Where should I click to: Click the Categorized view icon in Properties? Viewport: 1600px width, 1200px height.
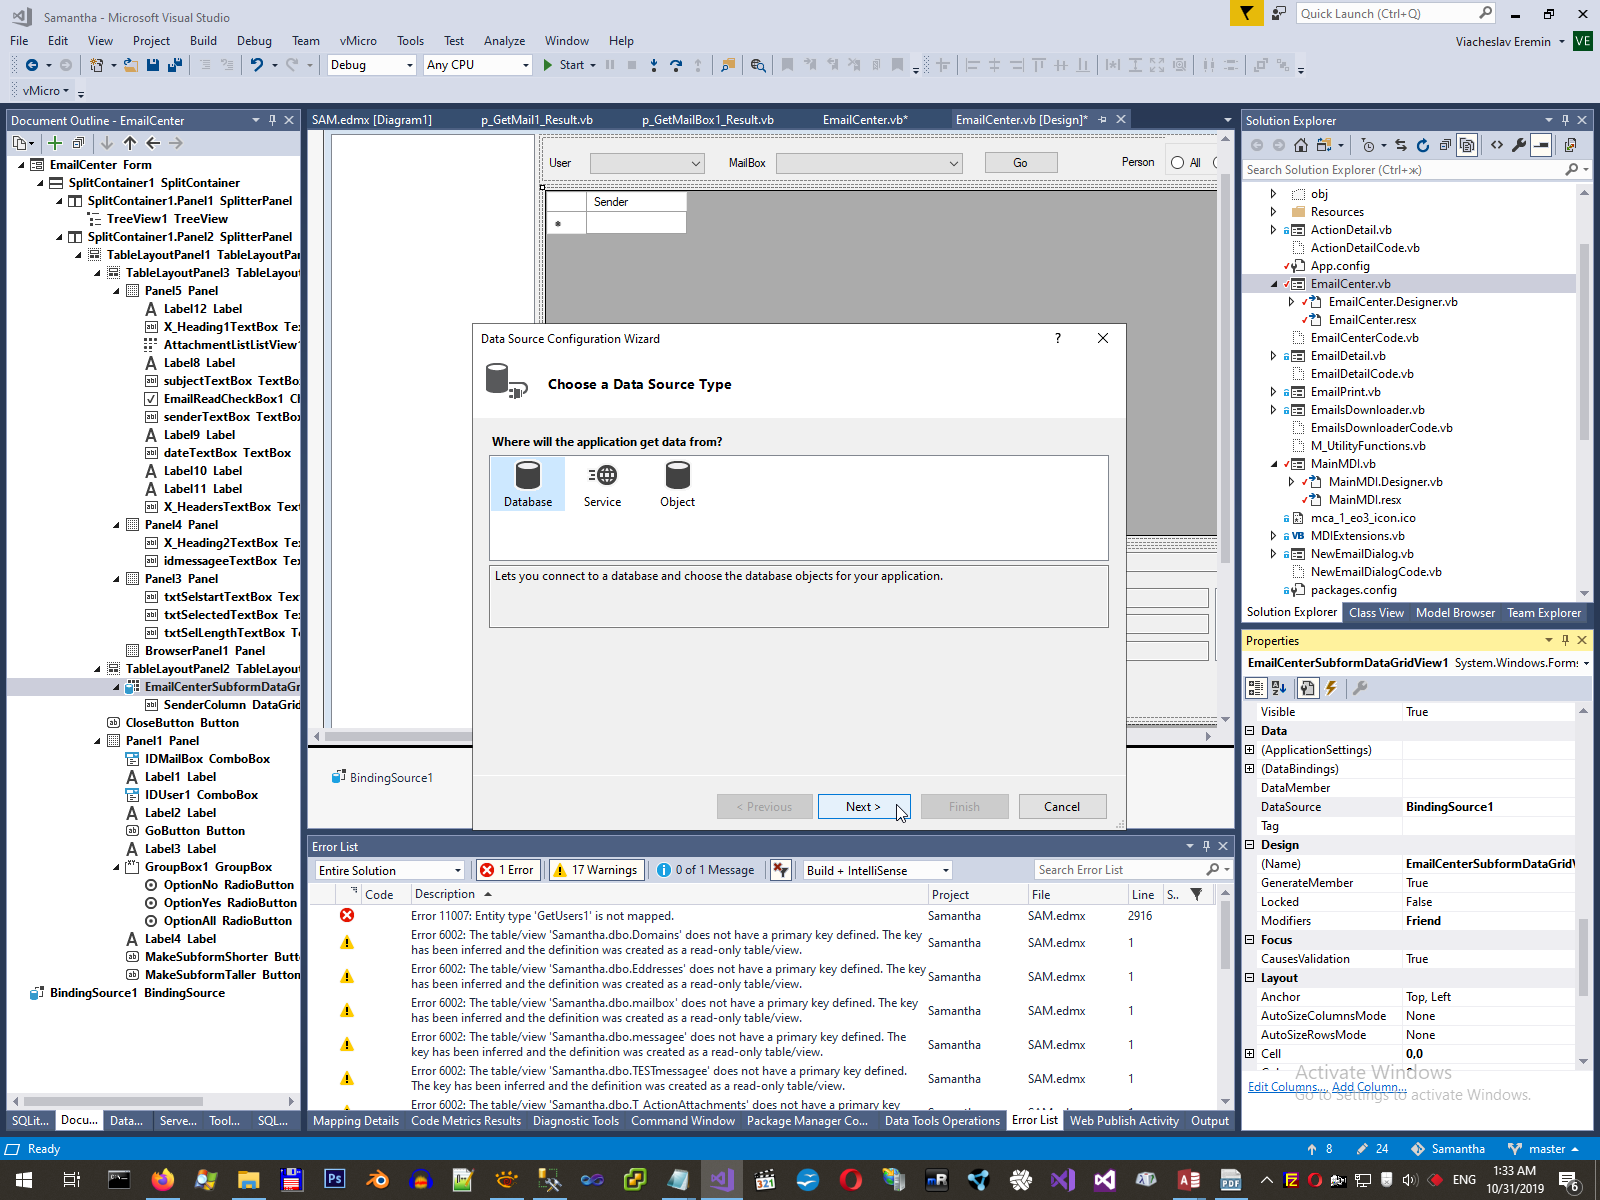coord(1256,688)
